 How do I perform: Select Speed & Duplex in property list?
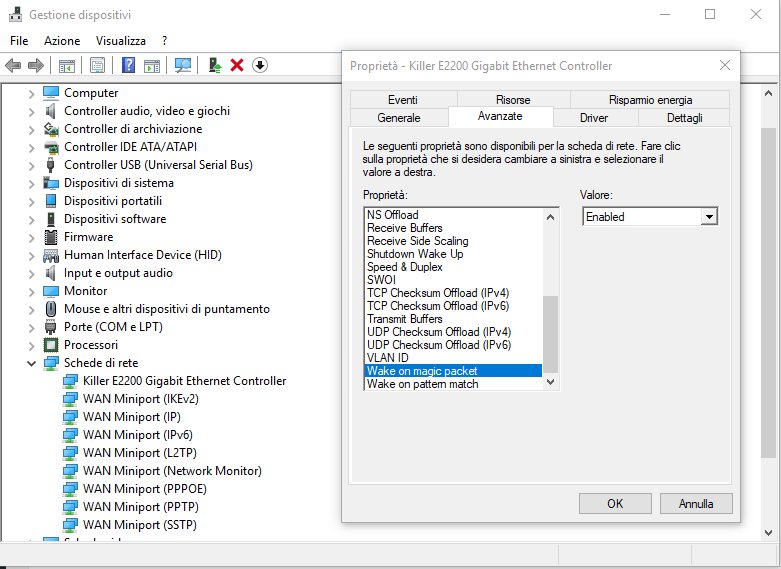[403, 267]
